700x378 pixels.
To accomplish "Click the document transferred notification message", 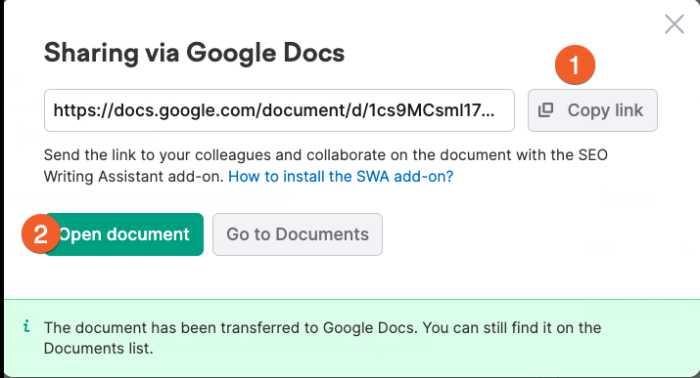I will 322,338.
